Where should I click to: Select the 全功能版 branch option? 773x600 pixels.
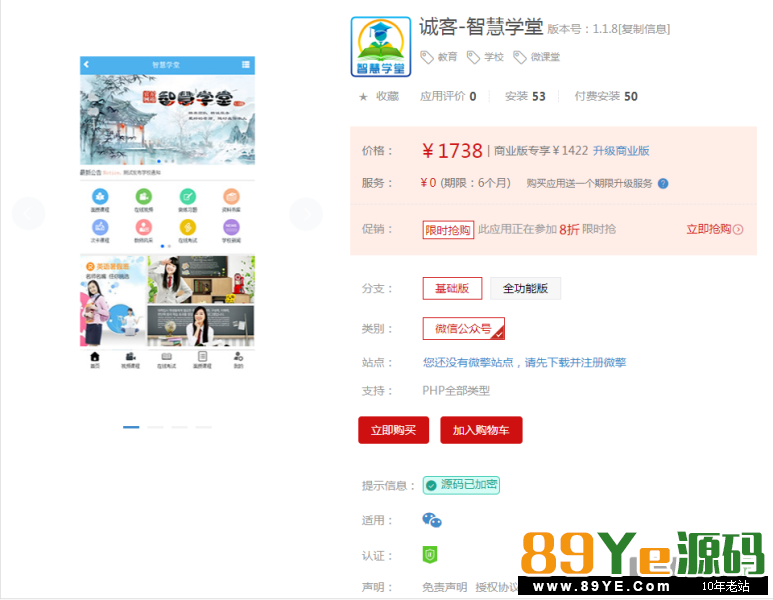click(x=525, y=288)
